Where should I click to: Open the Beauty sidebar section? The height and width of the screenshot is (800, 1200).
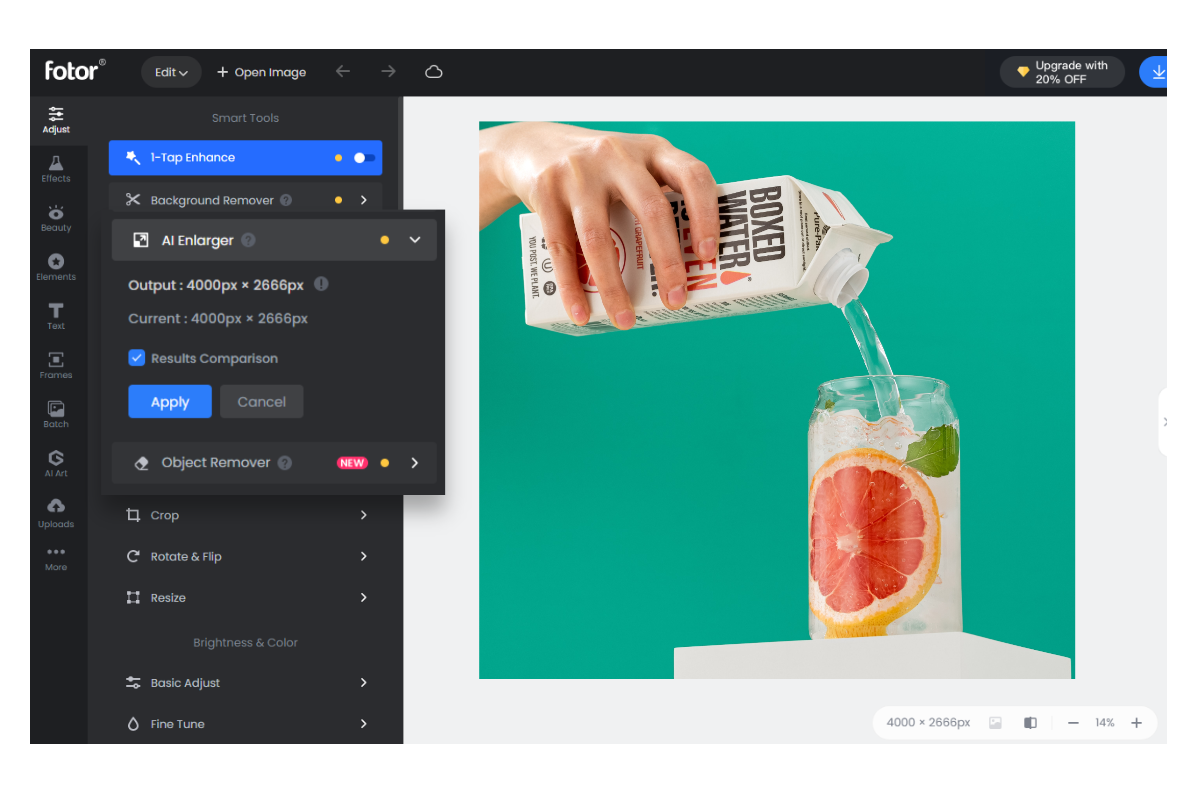[x=56, y=218]
